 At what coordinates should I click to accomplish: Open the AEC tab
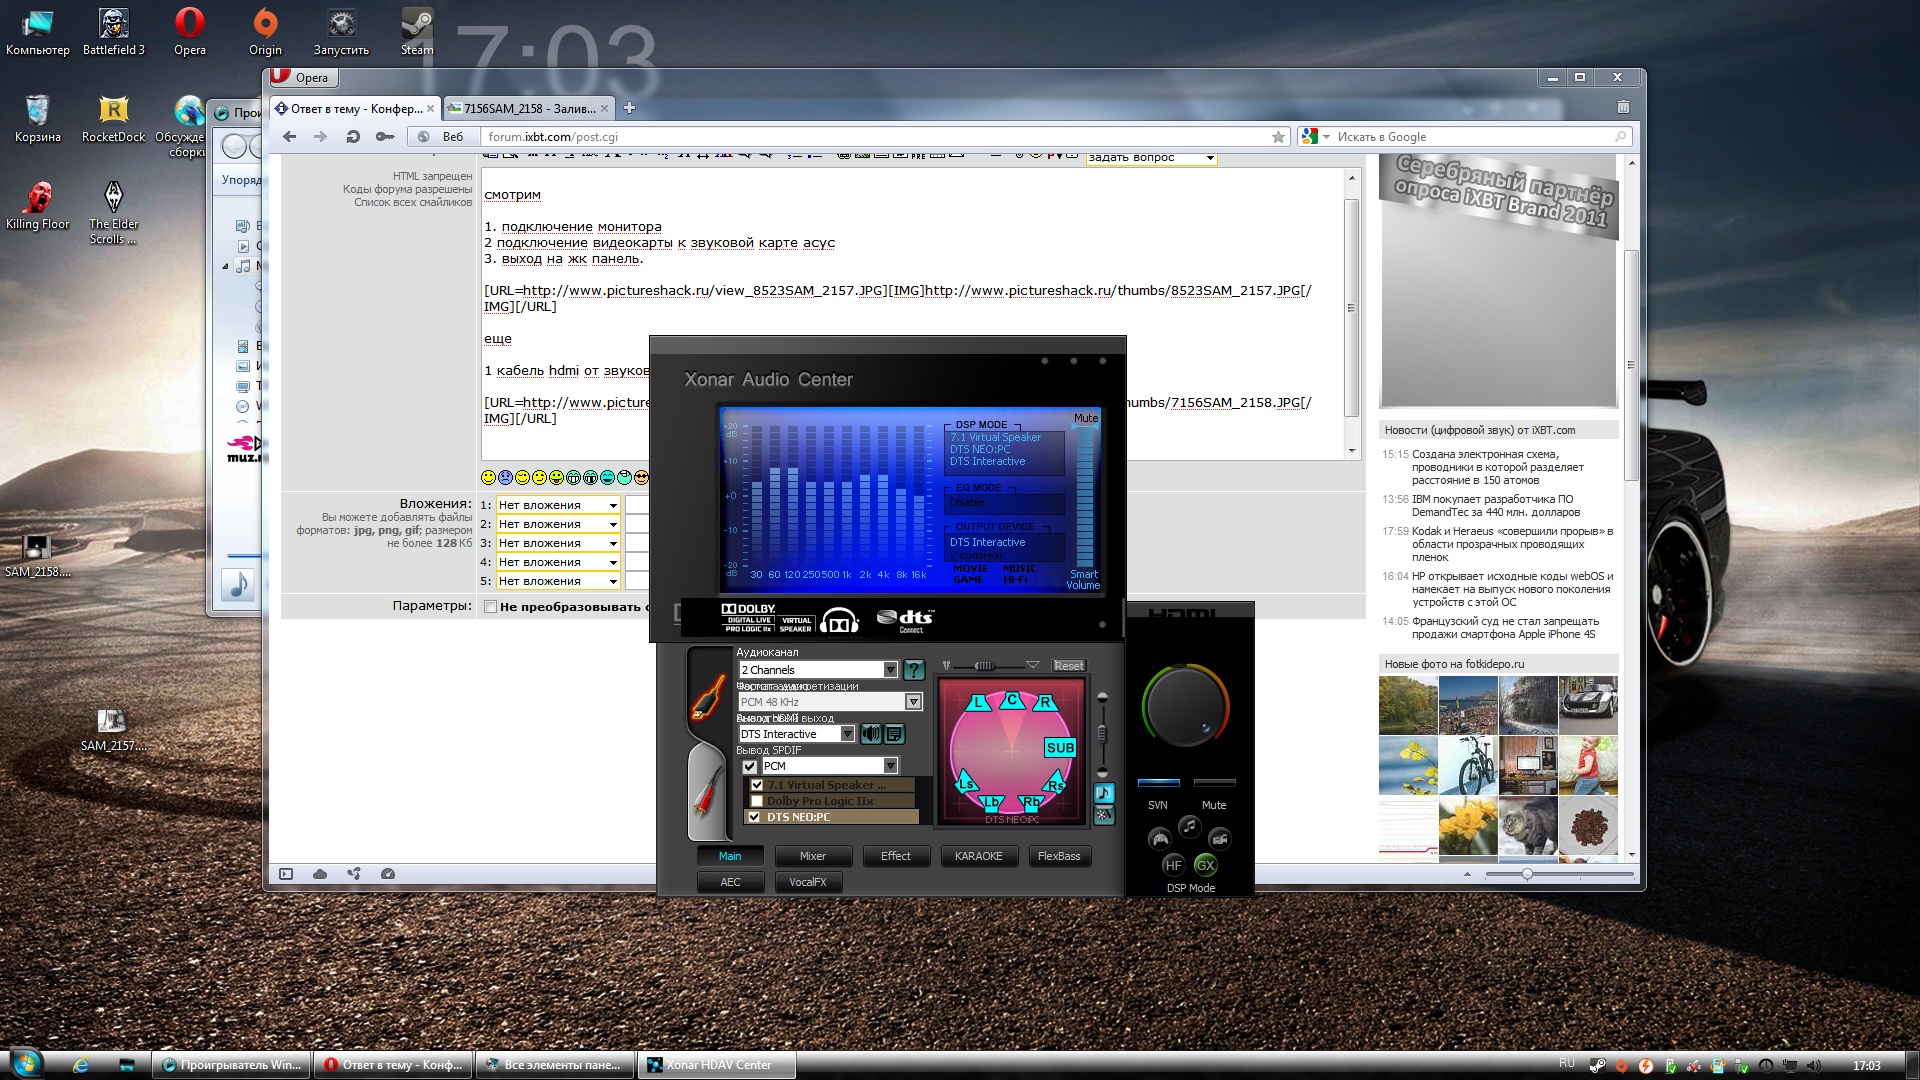pos(730,882)
